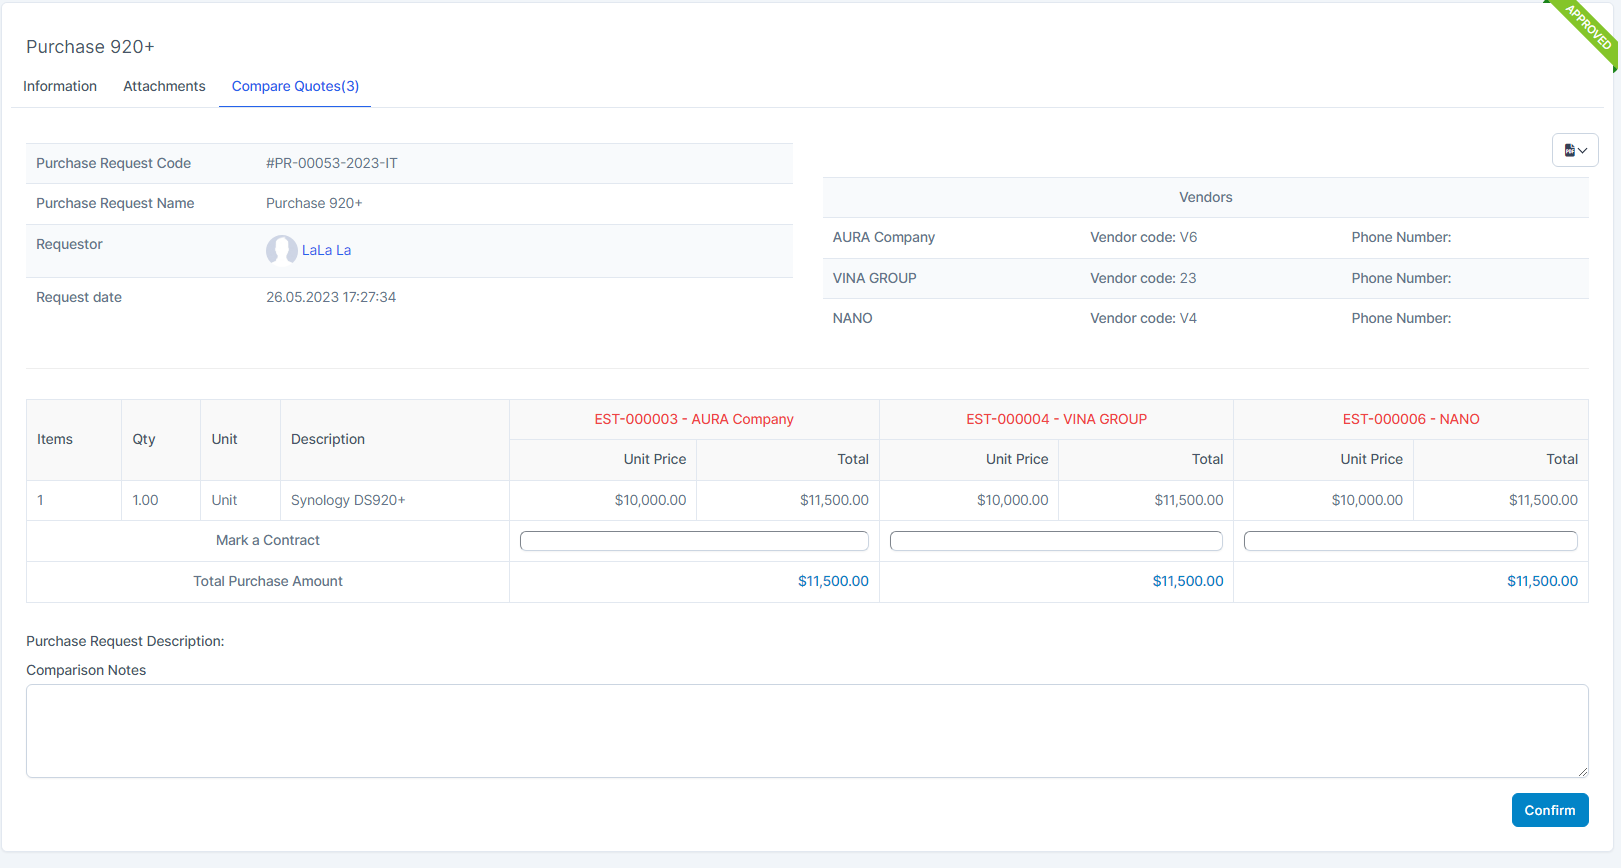Mark AURA Company quote as contract
1621x868 pixels.
(694, 541)
